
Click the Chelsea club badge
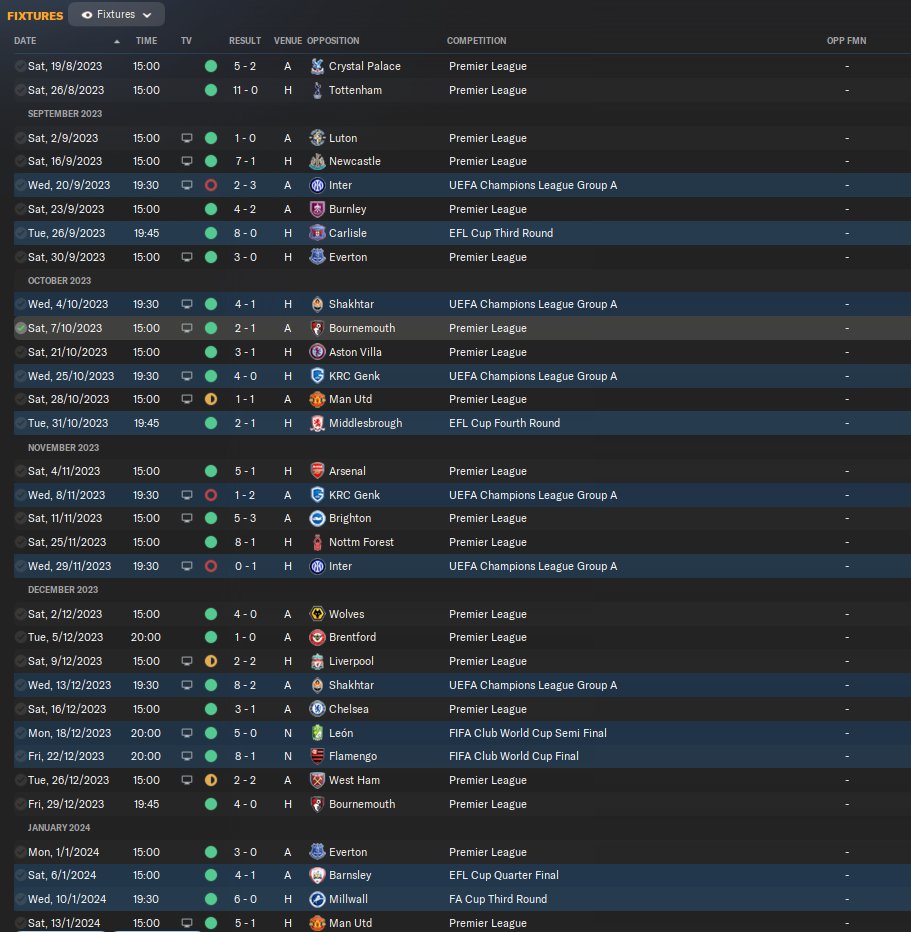[x=317, y=709]
